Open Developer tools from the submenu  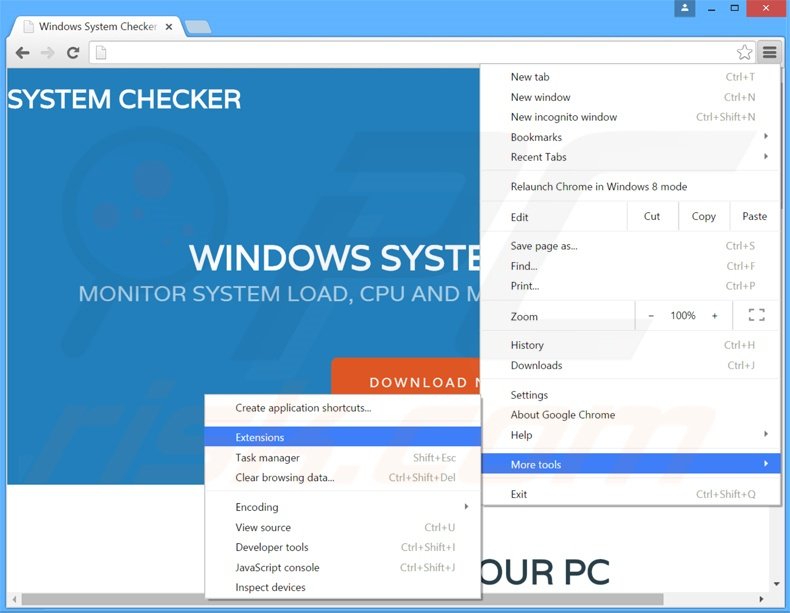(x=343, y=547)
